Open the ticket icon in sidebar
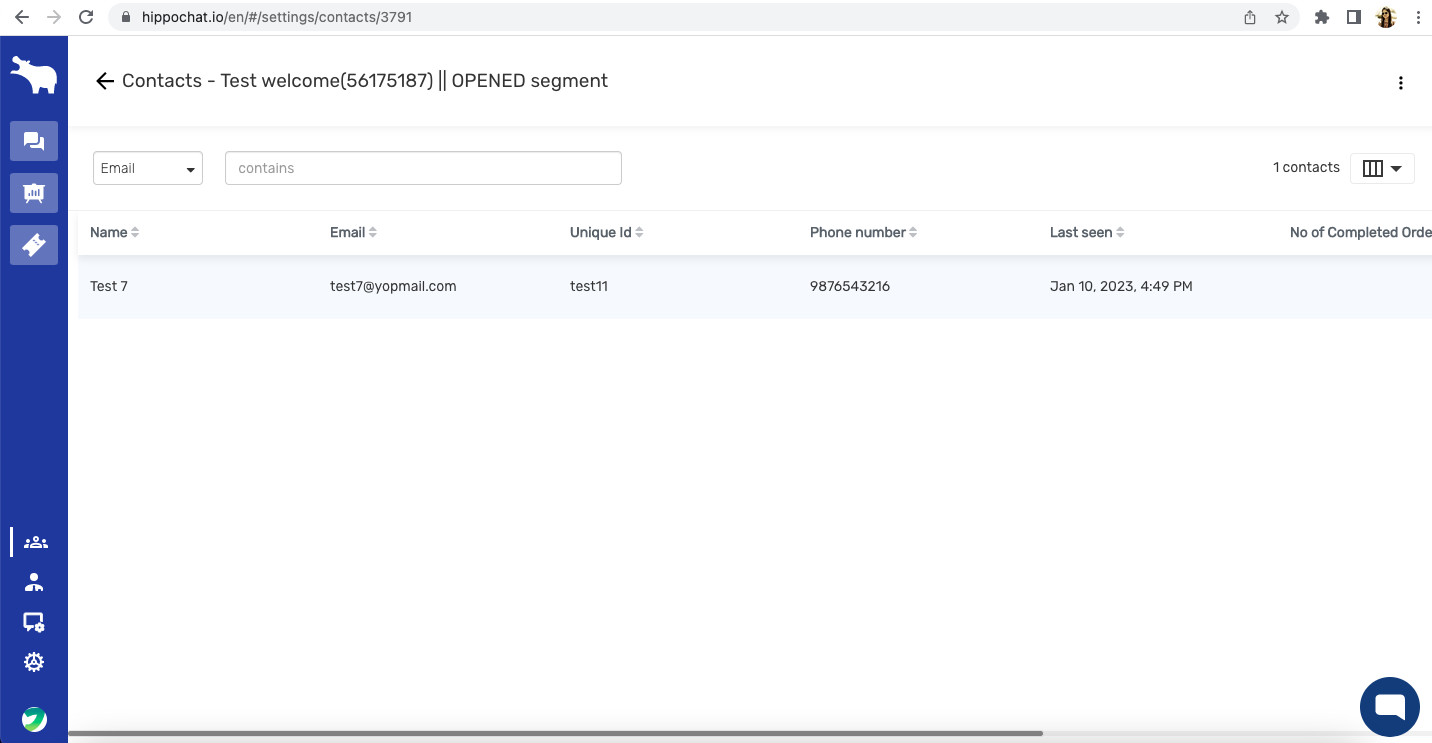Screen dimensions: 1432x743 point(34,245)
